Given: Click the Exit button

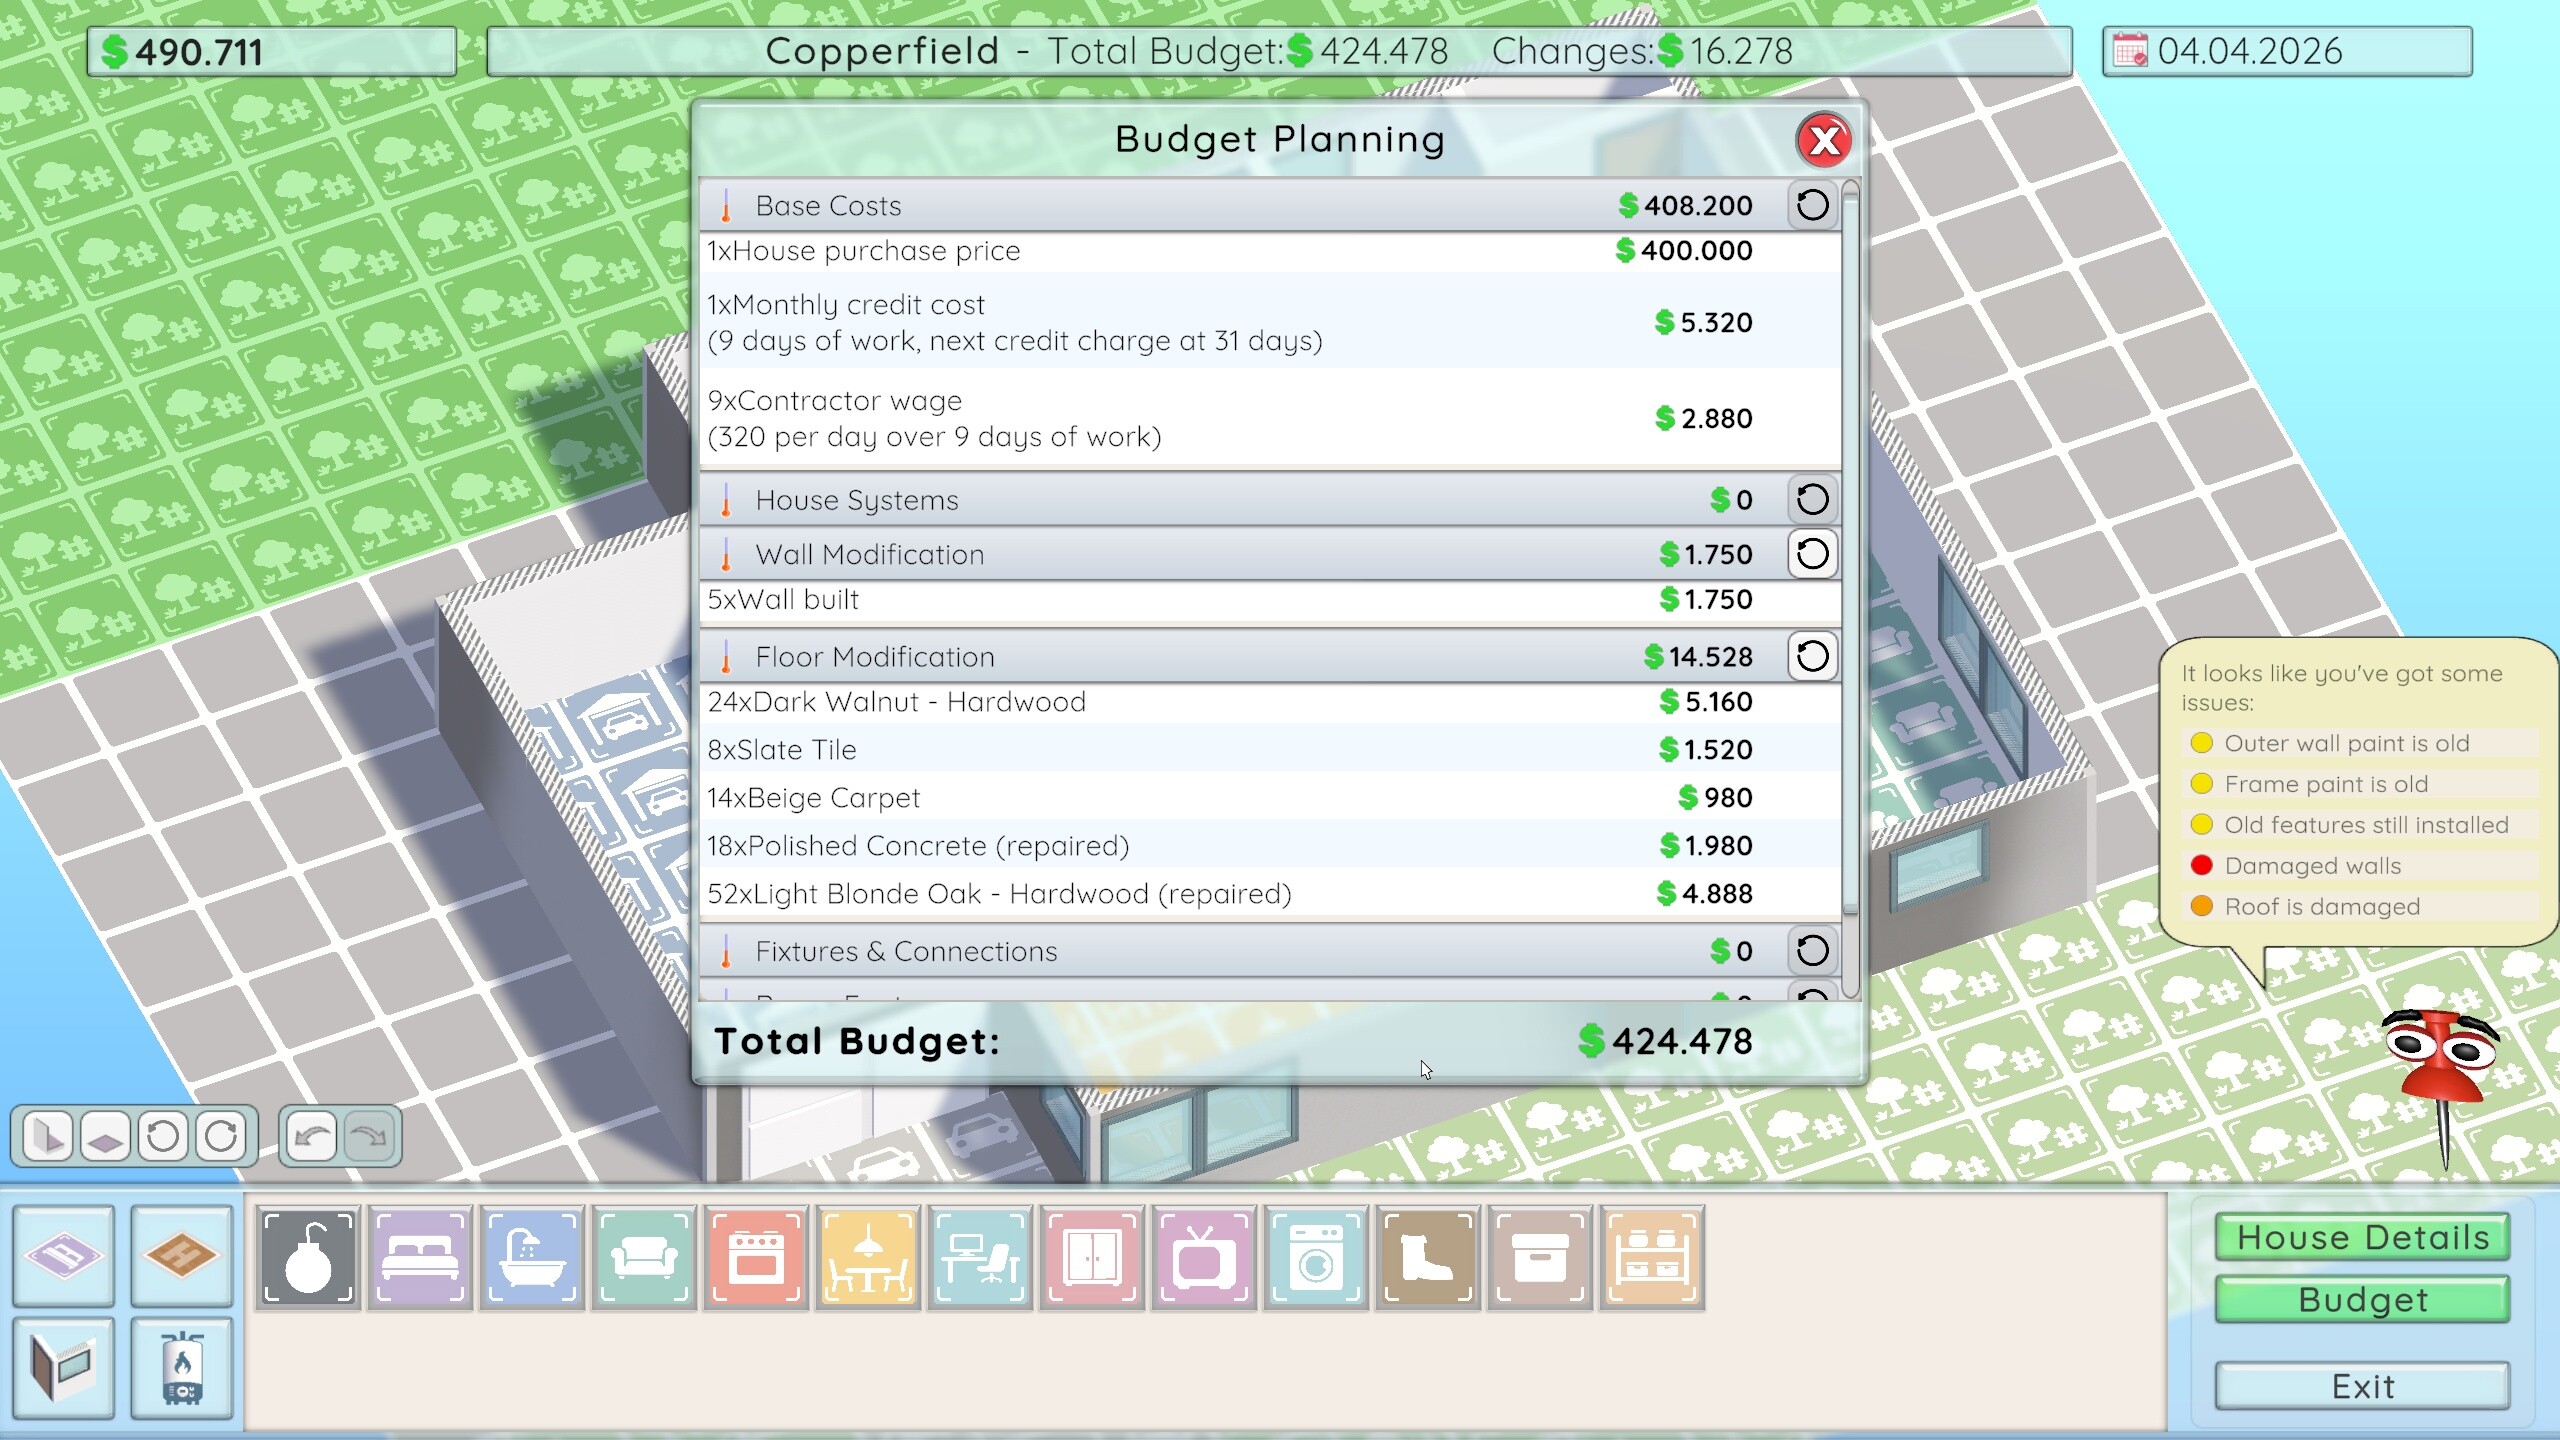Looking at the screenshot, I should click(x=2362, y=1387).
